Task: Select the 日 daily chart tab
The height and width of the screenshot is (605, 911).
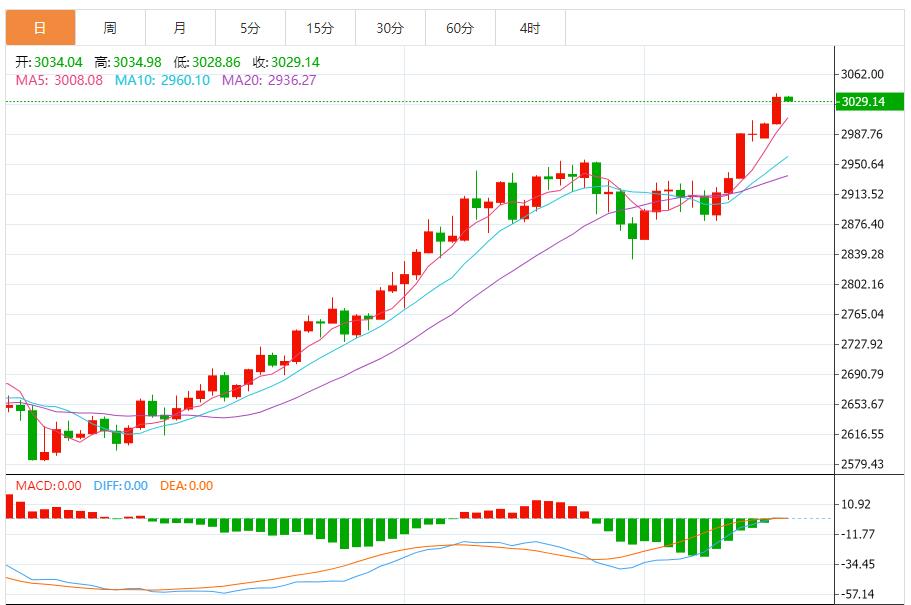Action: tap(40, 28)
